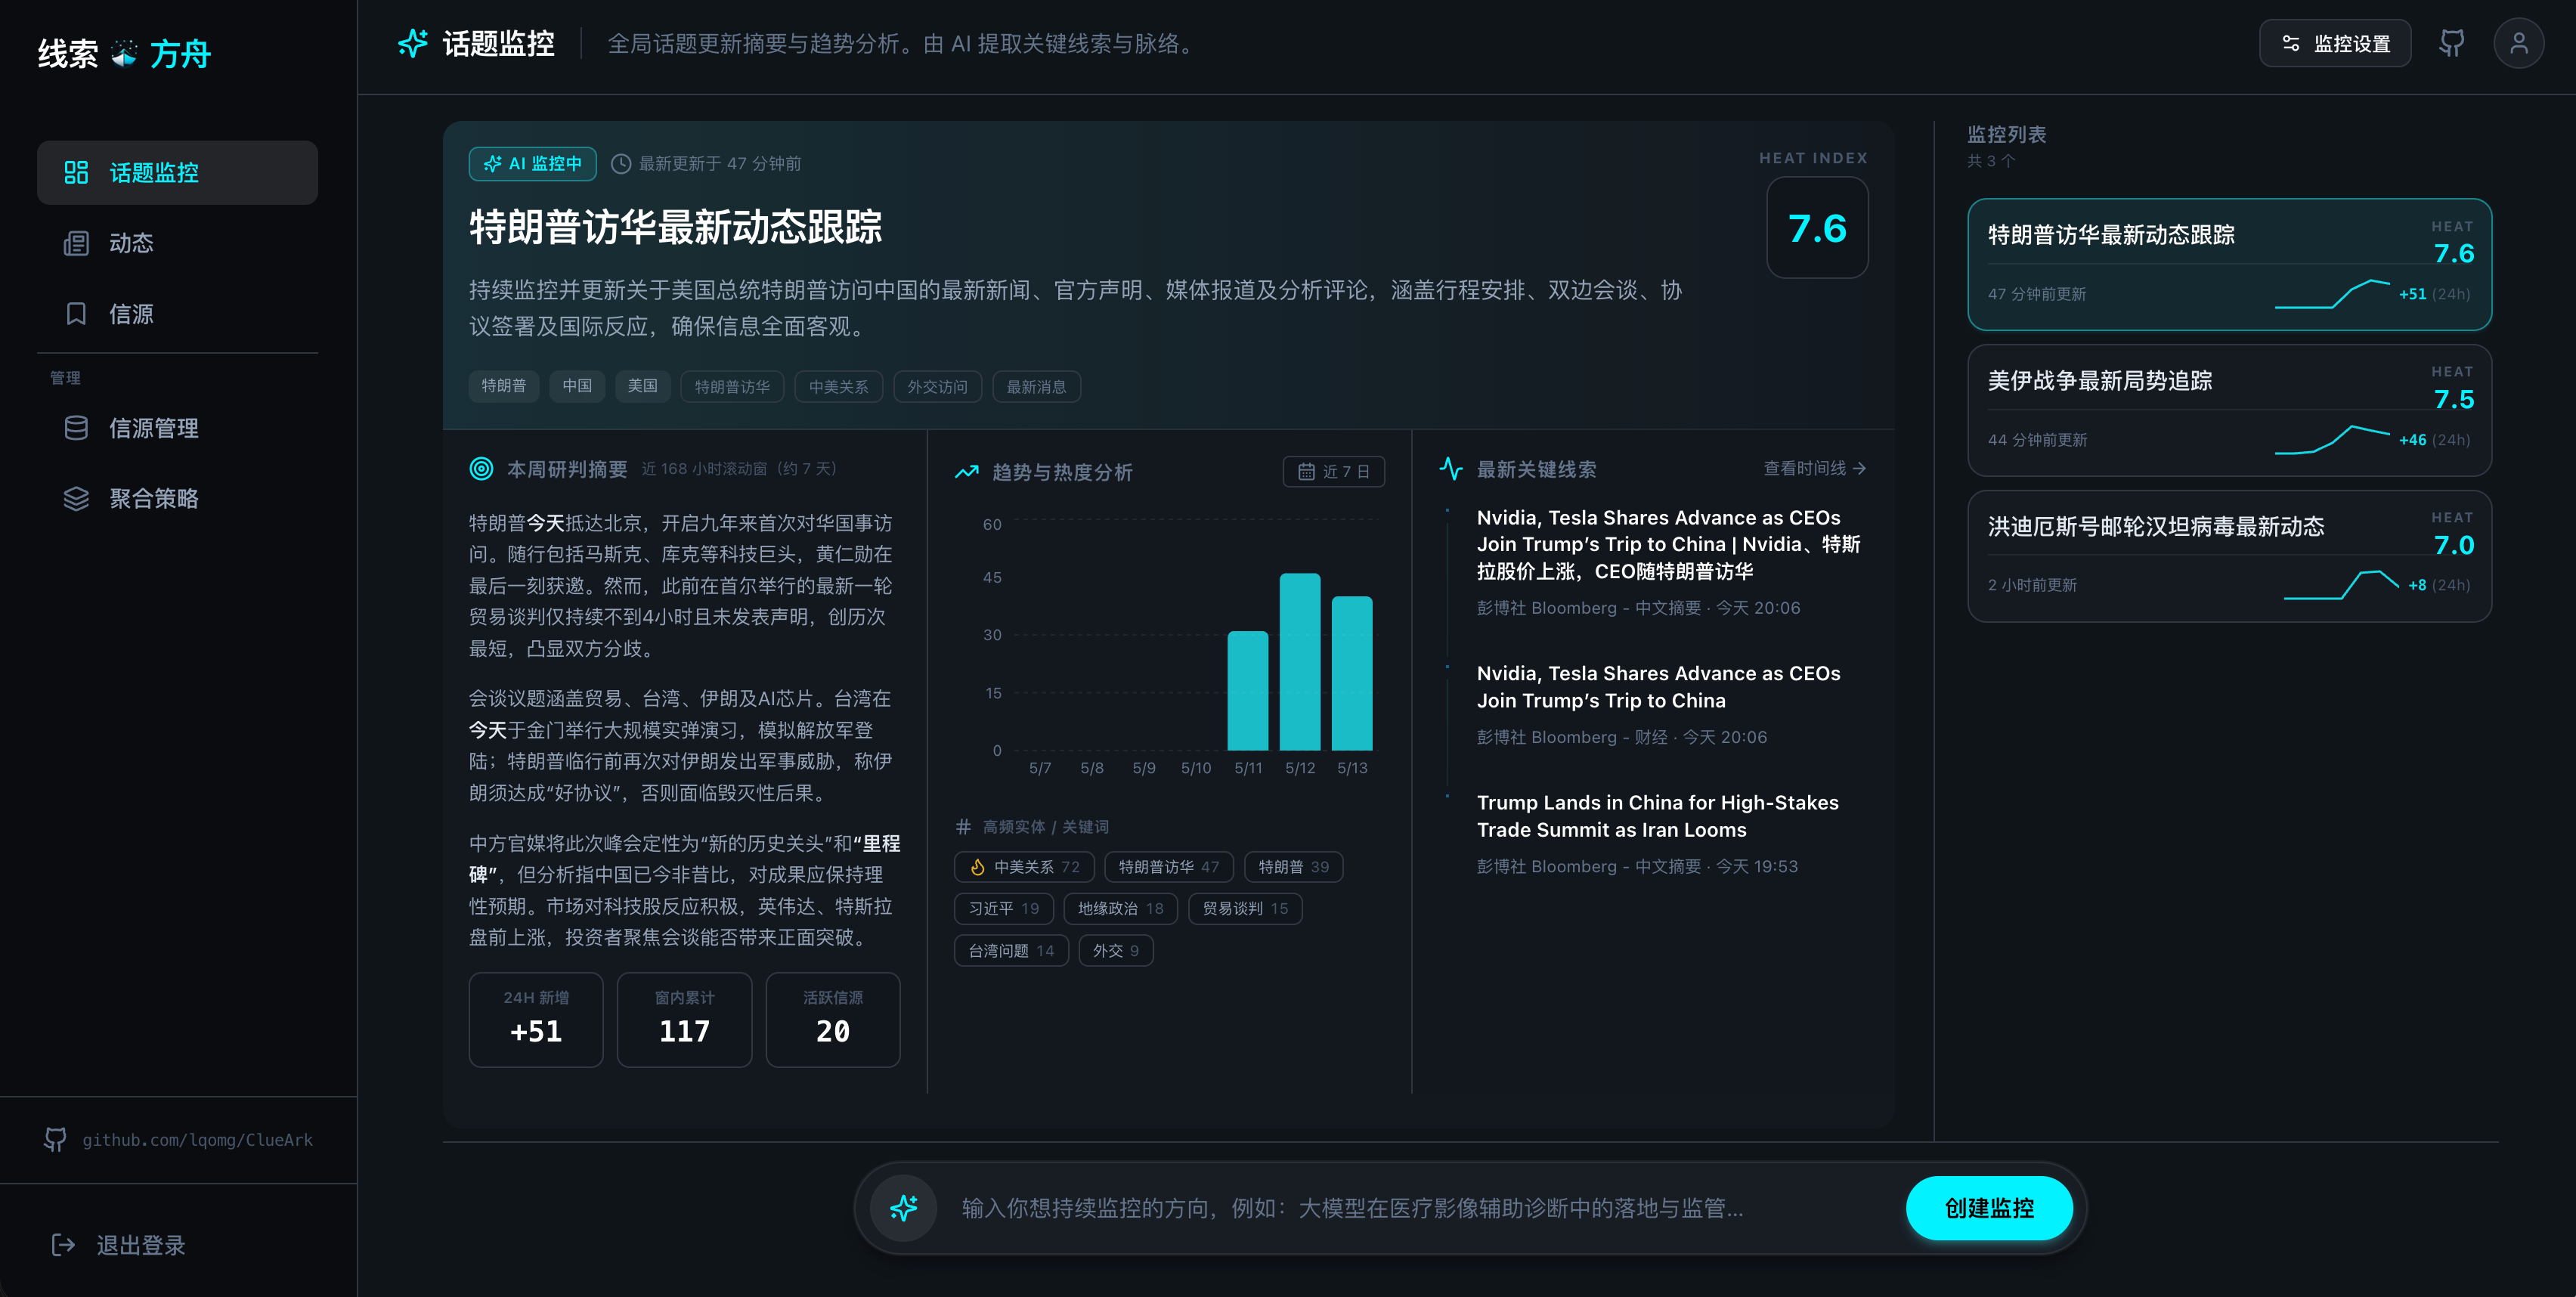Click the trend arrow icon beside 趋势与热度分析
Image resolution: width=2576 pixels, height=1297 pixels.
966,472
